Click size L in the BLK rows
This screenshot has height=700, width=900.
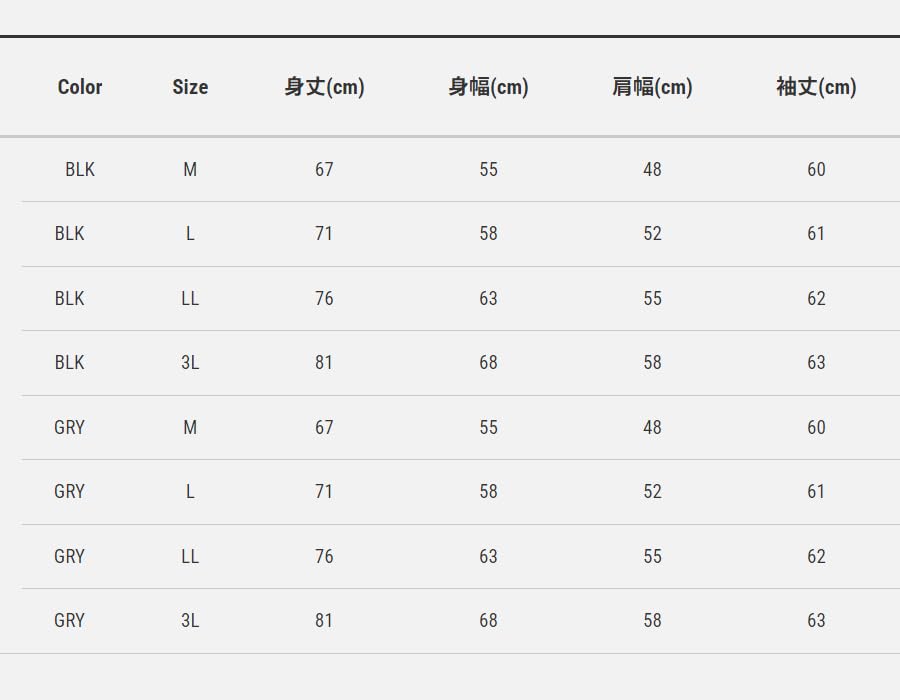click(190, 234)
